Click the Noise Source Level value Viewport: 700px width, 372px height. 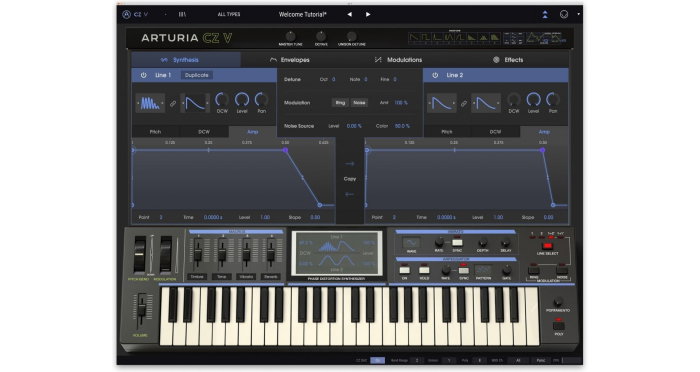pos(354,126)
